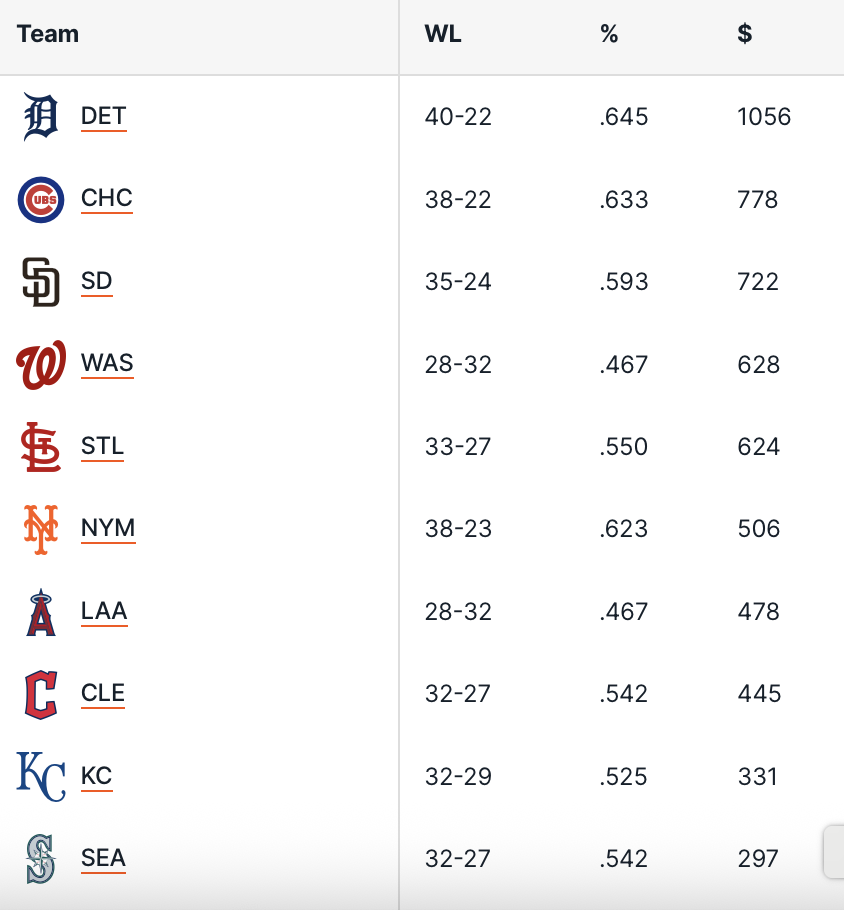Click the Cleveland Guardians logo
The image size is (844, 910).
point(41,694)
